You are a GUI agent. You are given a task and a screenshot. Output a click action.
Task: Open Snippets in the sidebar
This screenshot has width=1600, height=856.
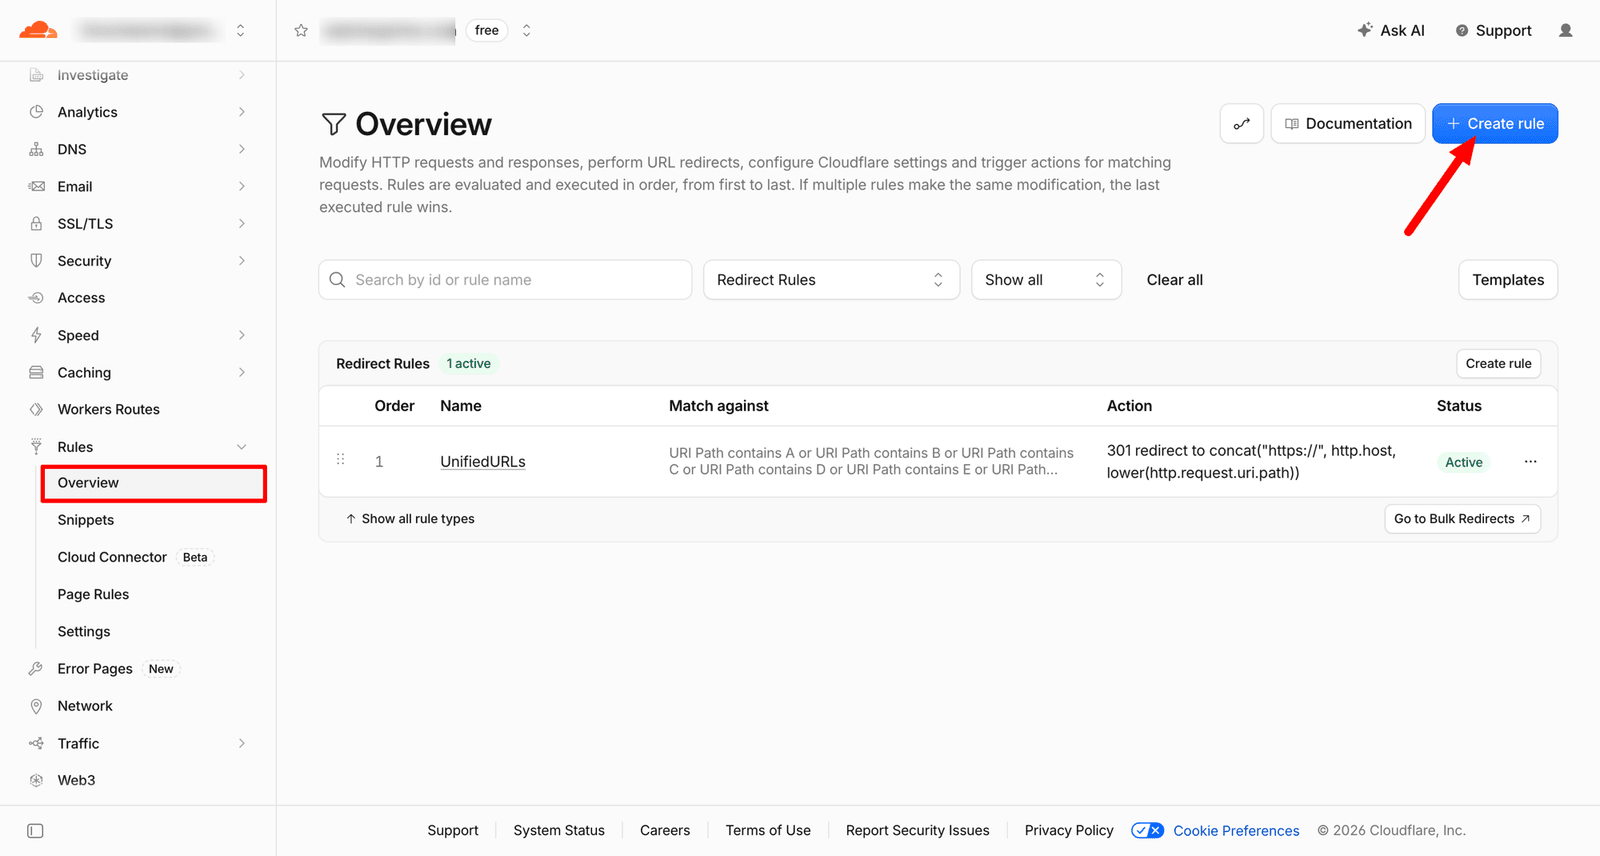point(86,520)
